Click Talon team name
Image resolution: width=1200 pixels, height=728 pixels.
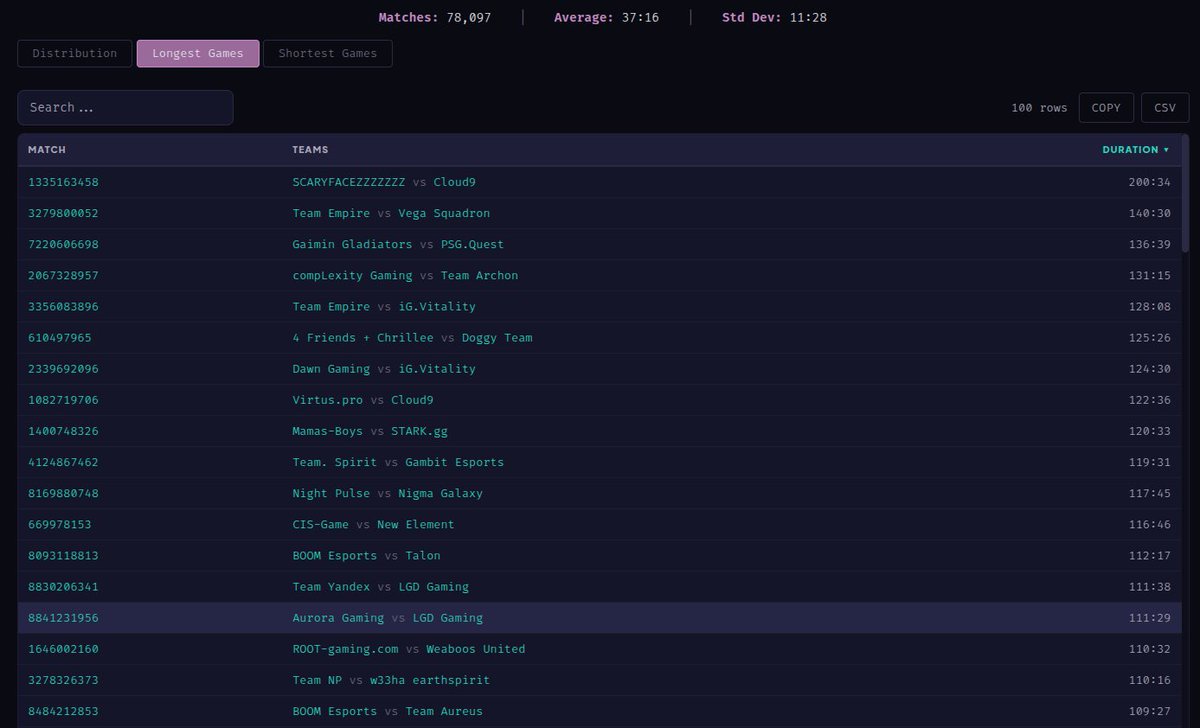point(423,555)
